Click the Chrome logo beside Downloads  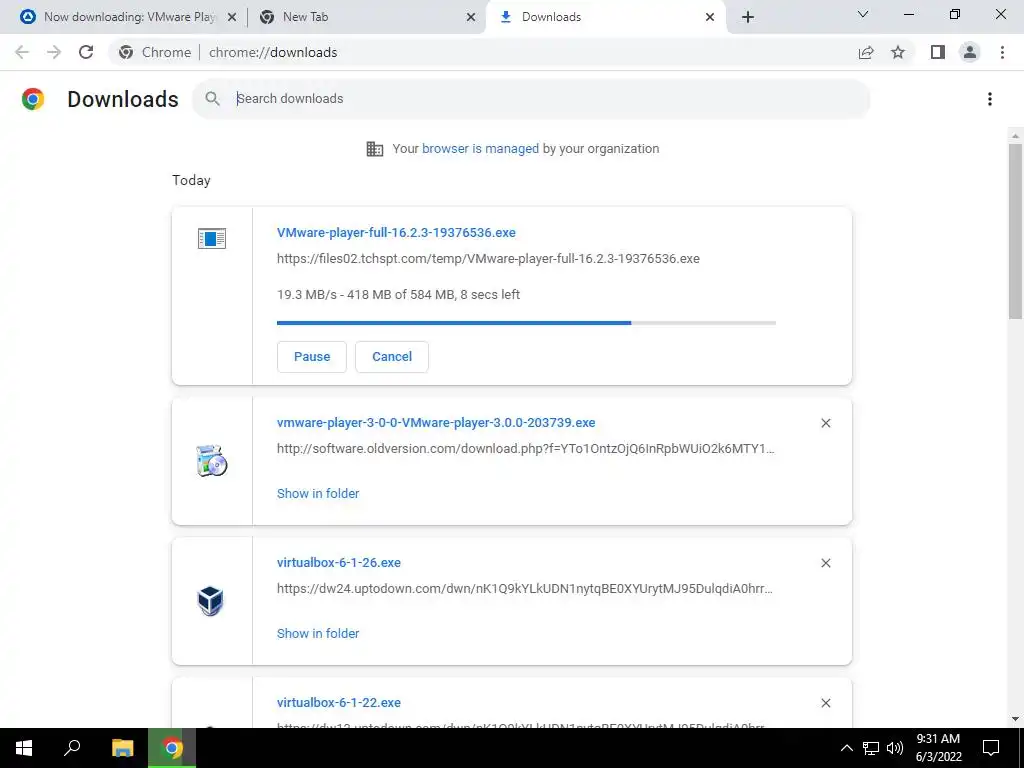pos(33,99)
